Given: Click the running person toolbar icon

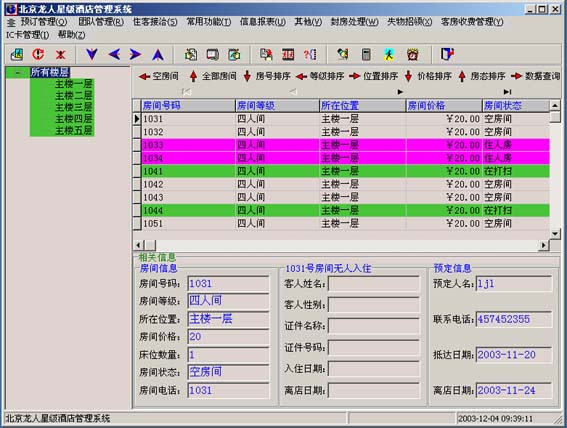Looking at the screenshot, I should tap(389, 55).
